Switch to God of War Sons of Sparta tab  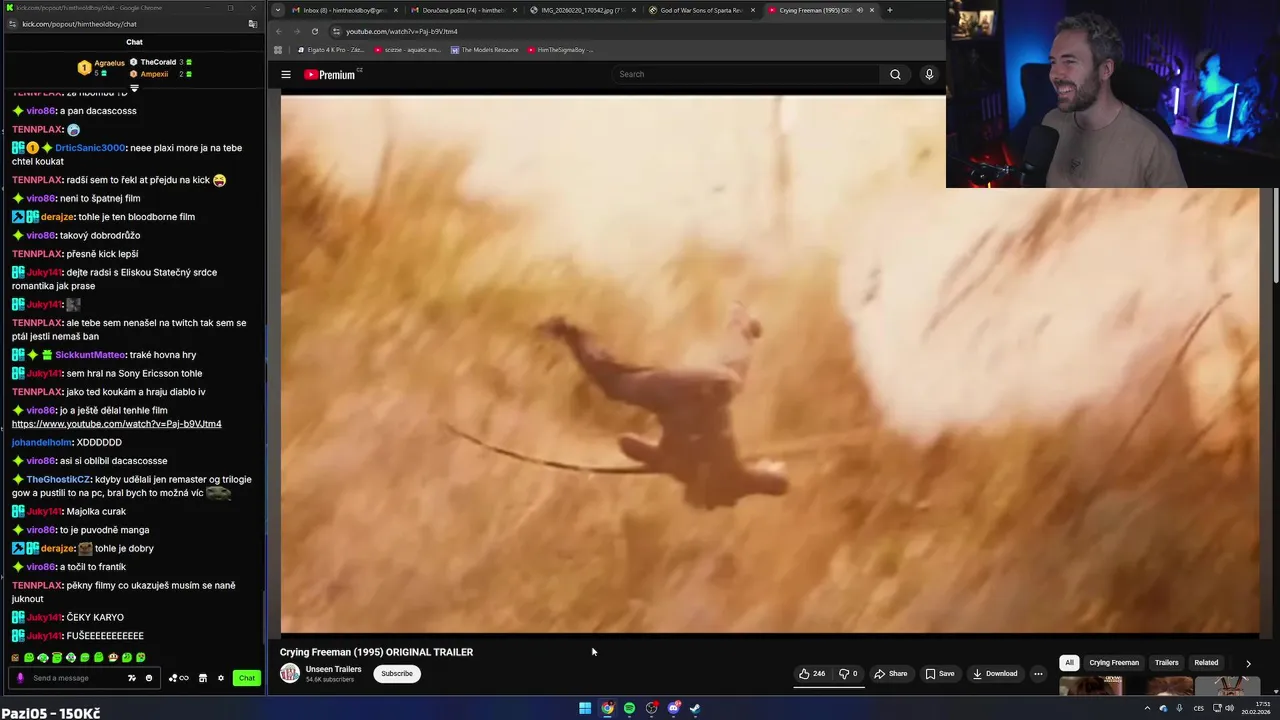pos(700,10)
